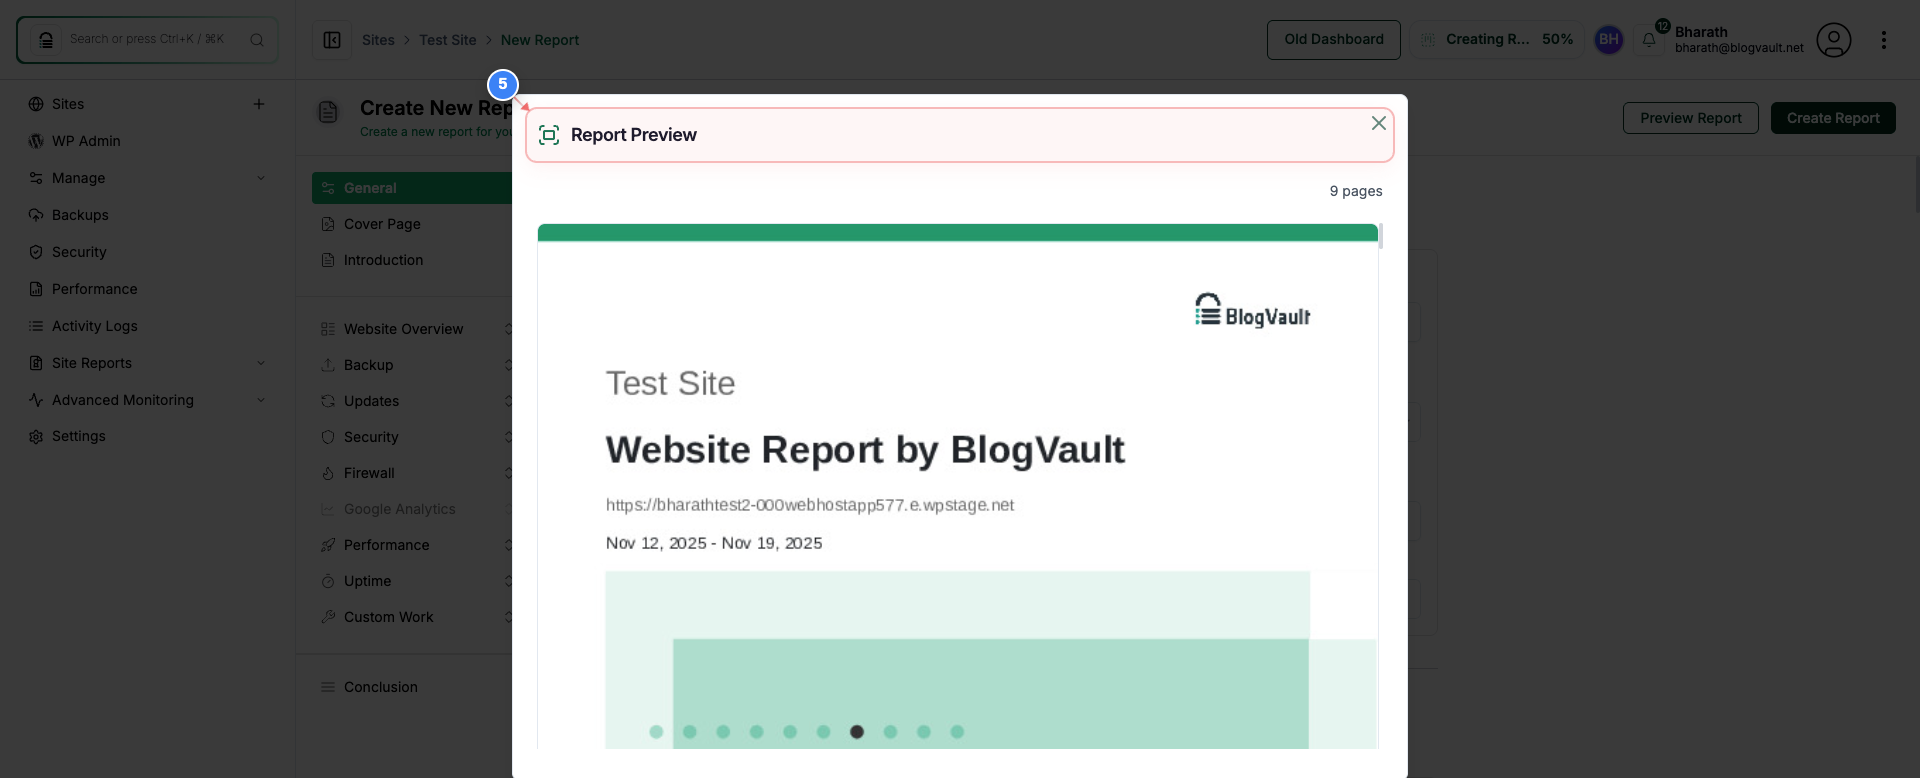Click the '9 pages' label
The image size is (1920, 778).
tap(1356, 191)
